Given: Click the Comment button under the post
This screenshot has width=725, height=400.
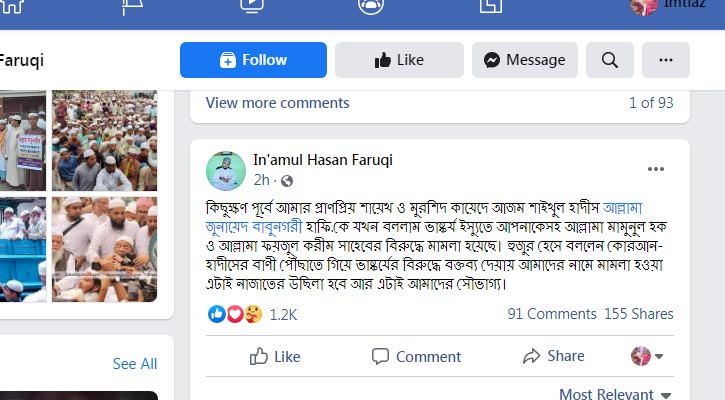Looking at the screenshot, I should tap(416, 356).
